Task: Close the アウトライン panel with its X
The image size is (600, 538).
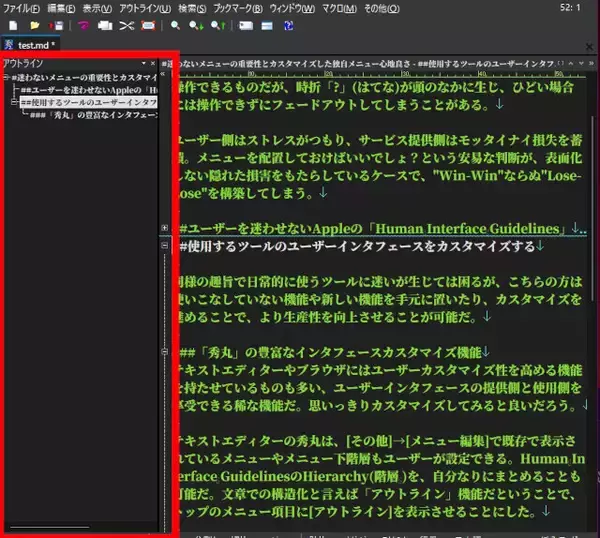Action: [153, 62]
